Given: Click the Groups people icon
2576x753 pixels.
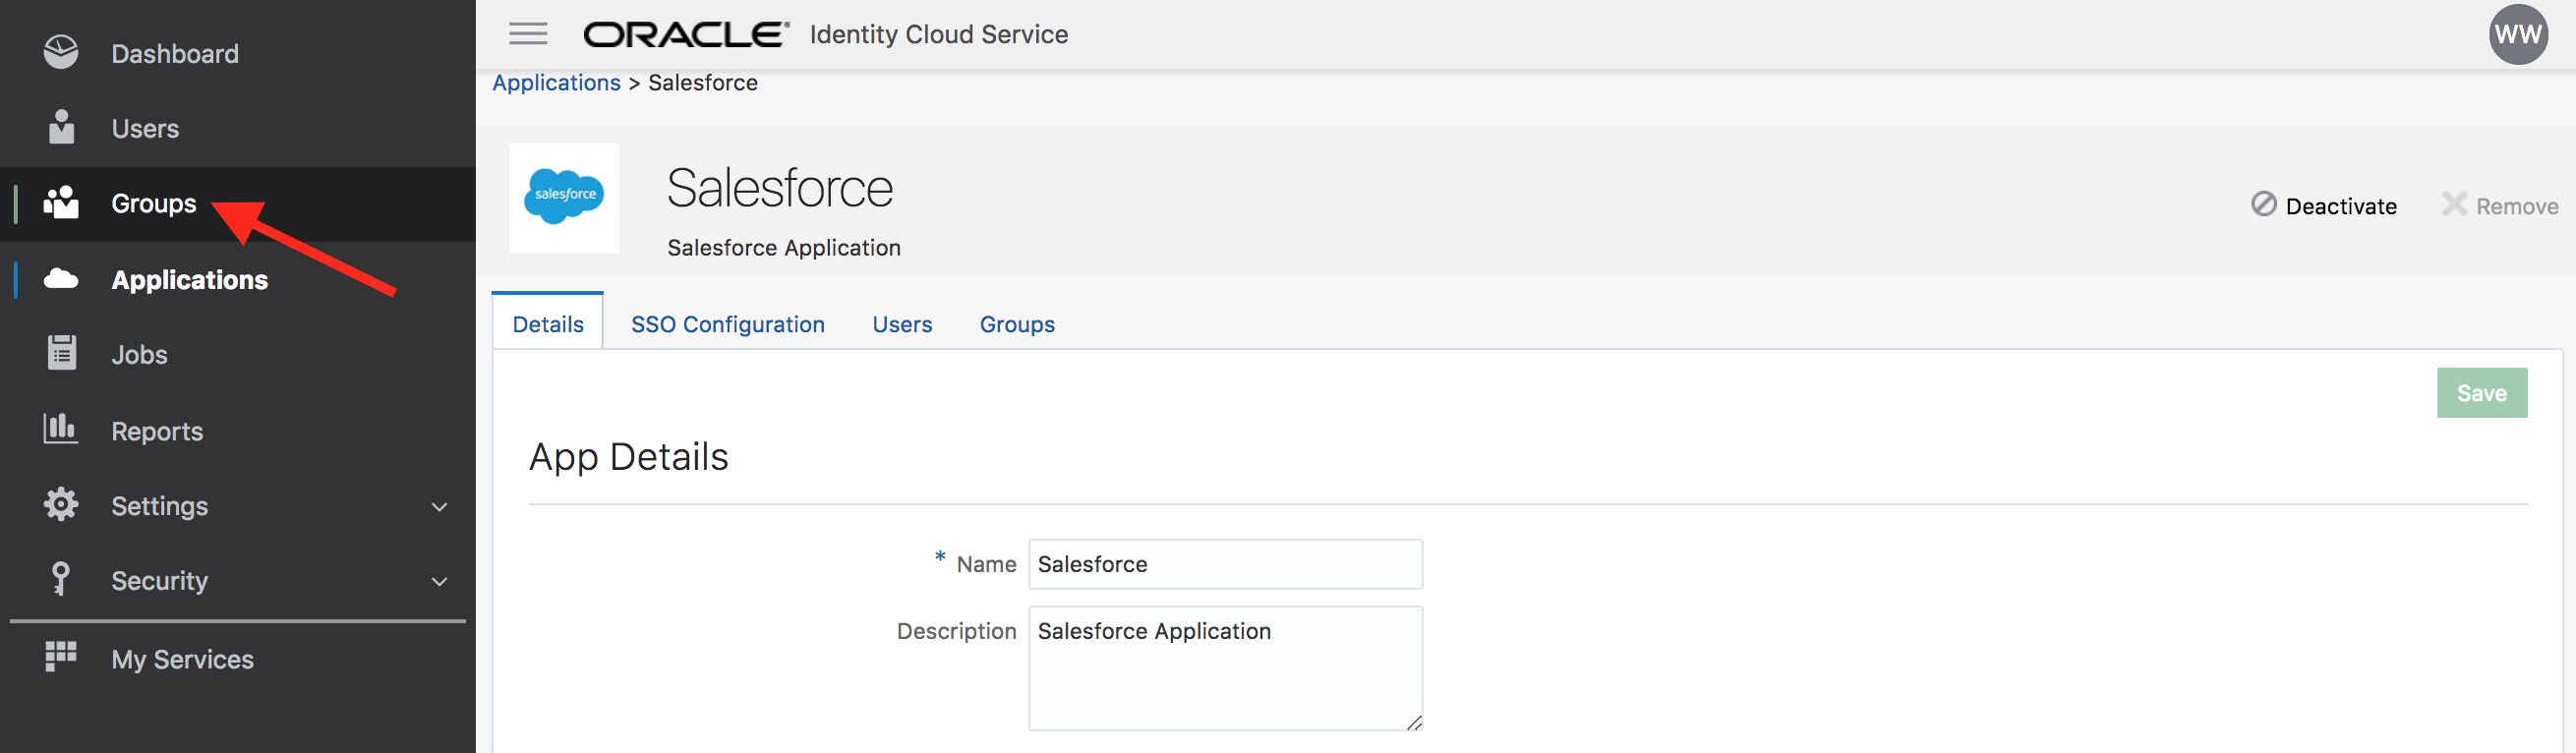Looking at the screenshot, I should tap(61, 202).
